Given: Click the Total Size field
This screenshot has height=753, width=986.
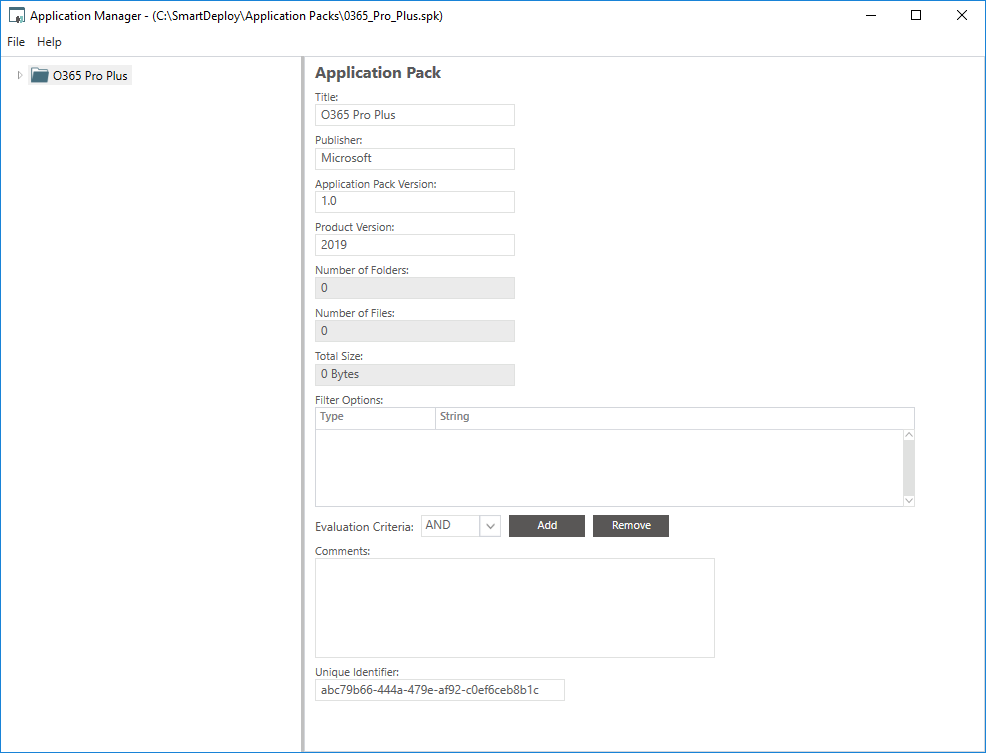Looking at the screenshot, I should [x=414, y=374].
